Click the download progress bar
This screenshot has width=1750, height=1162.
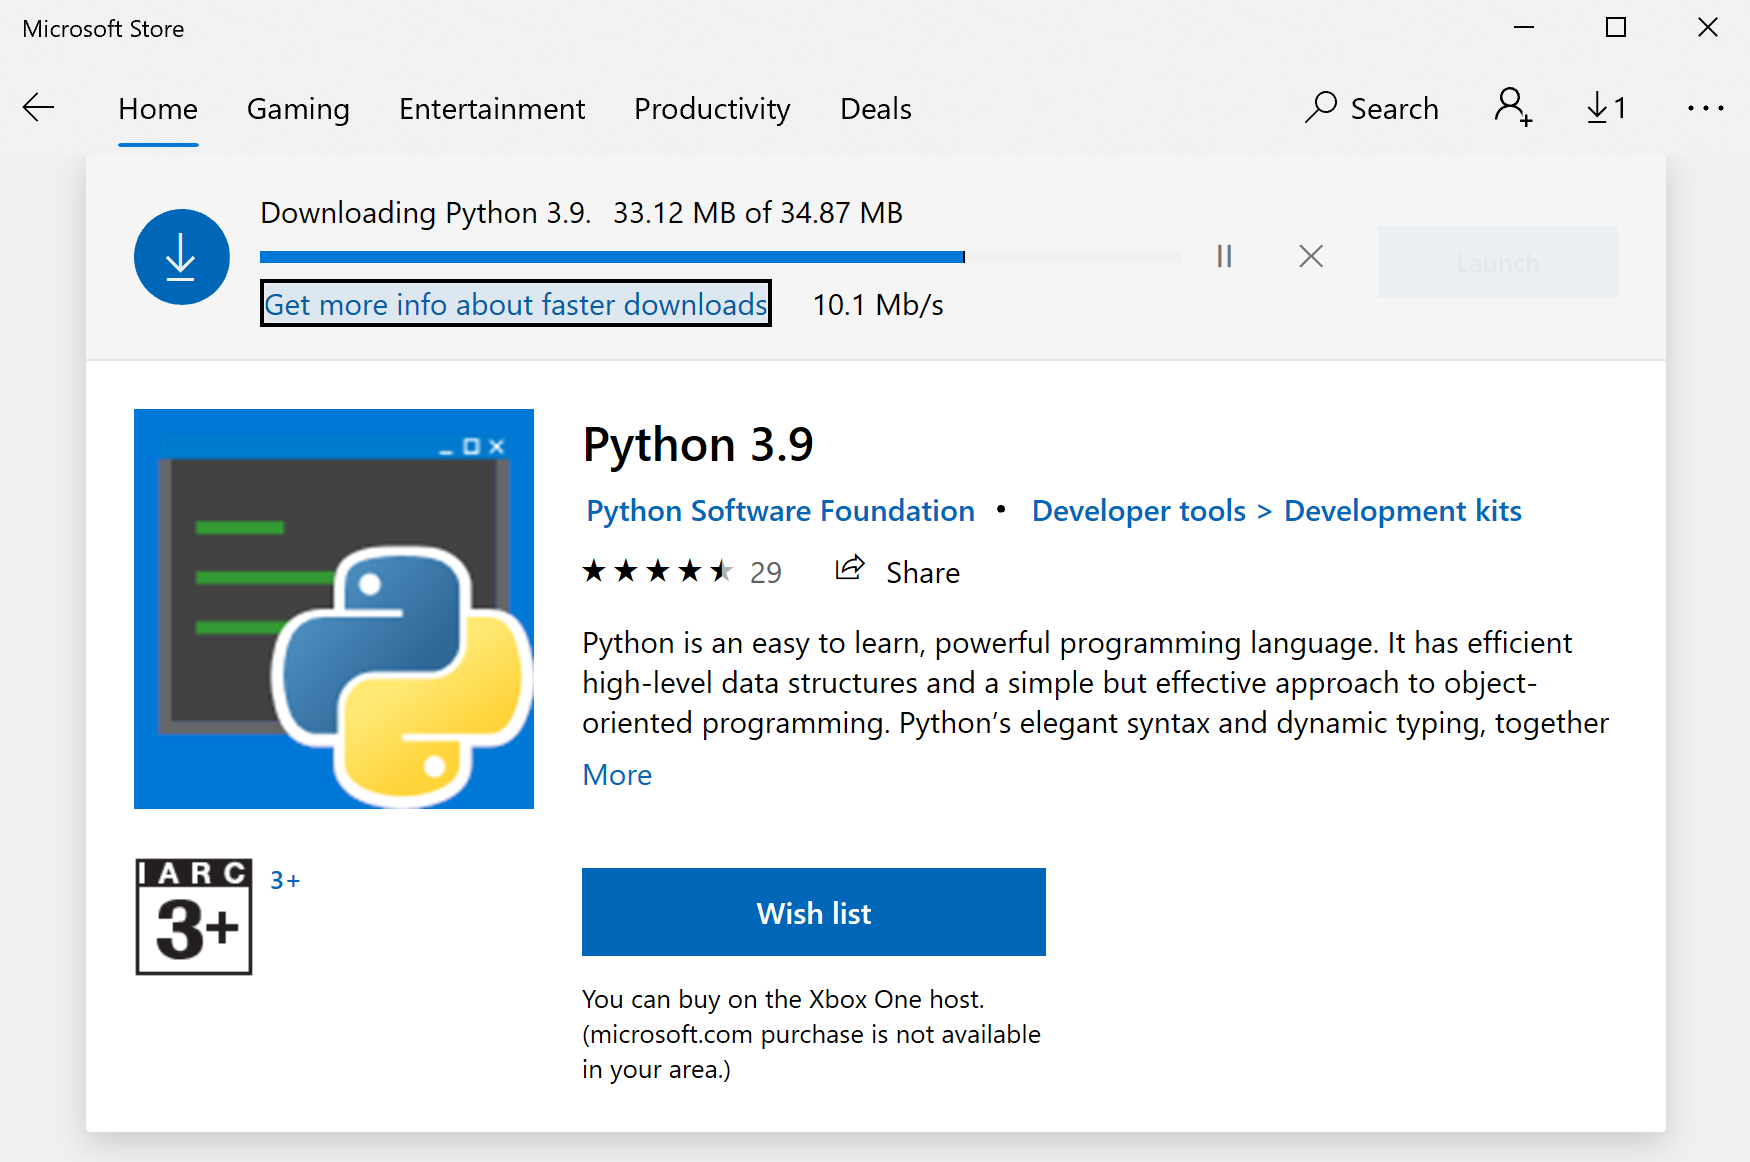(x=720, y=258)
